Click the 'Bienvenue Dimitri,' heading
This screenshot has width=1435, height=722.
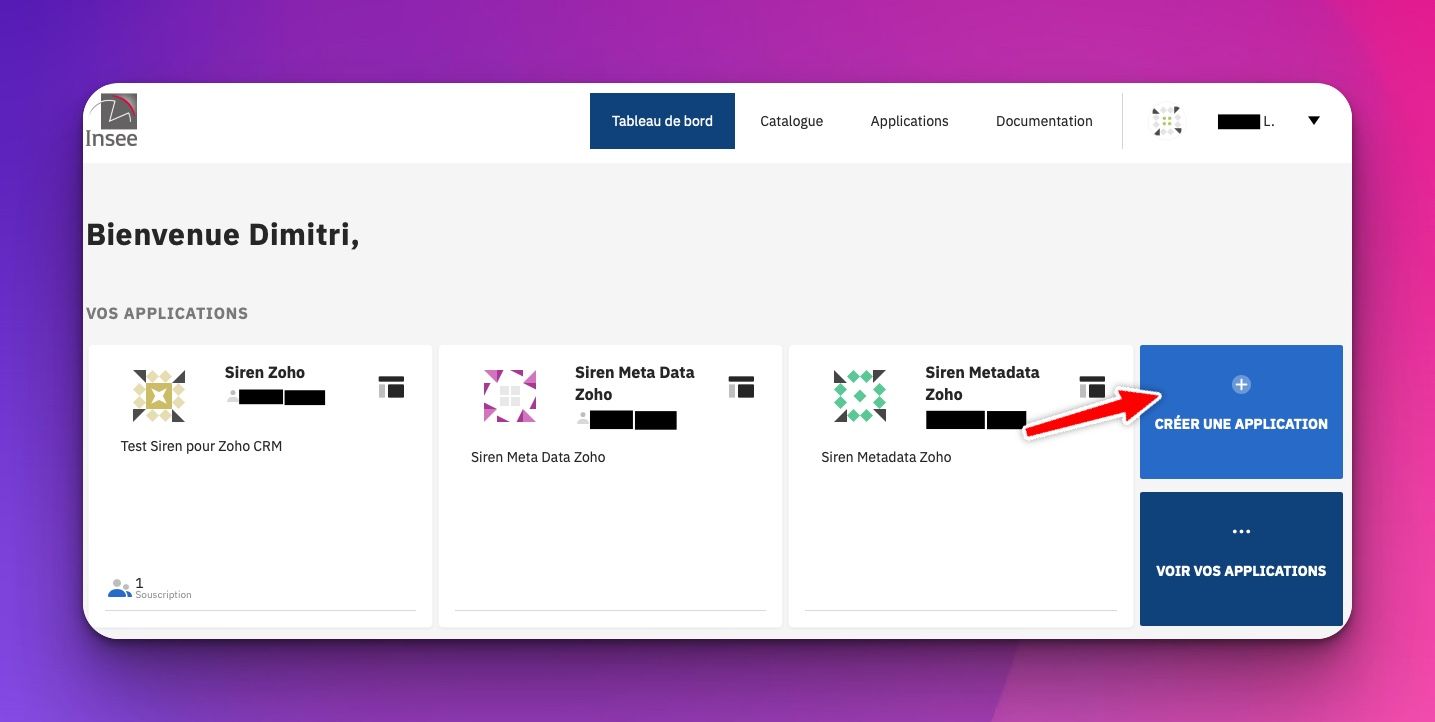tap(223, 234)
